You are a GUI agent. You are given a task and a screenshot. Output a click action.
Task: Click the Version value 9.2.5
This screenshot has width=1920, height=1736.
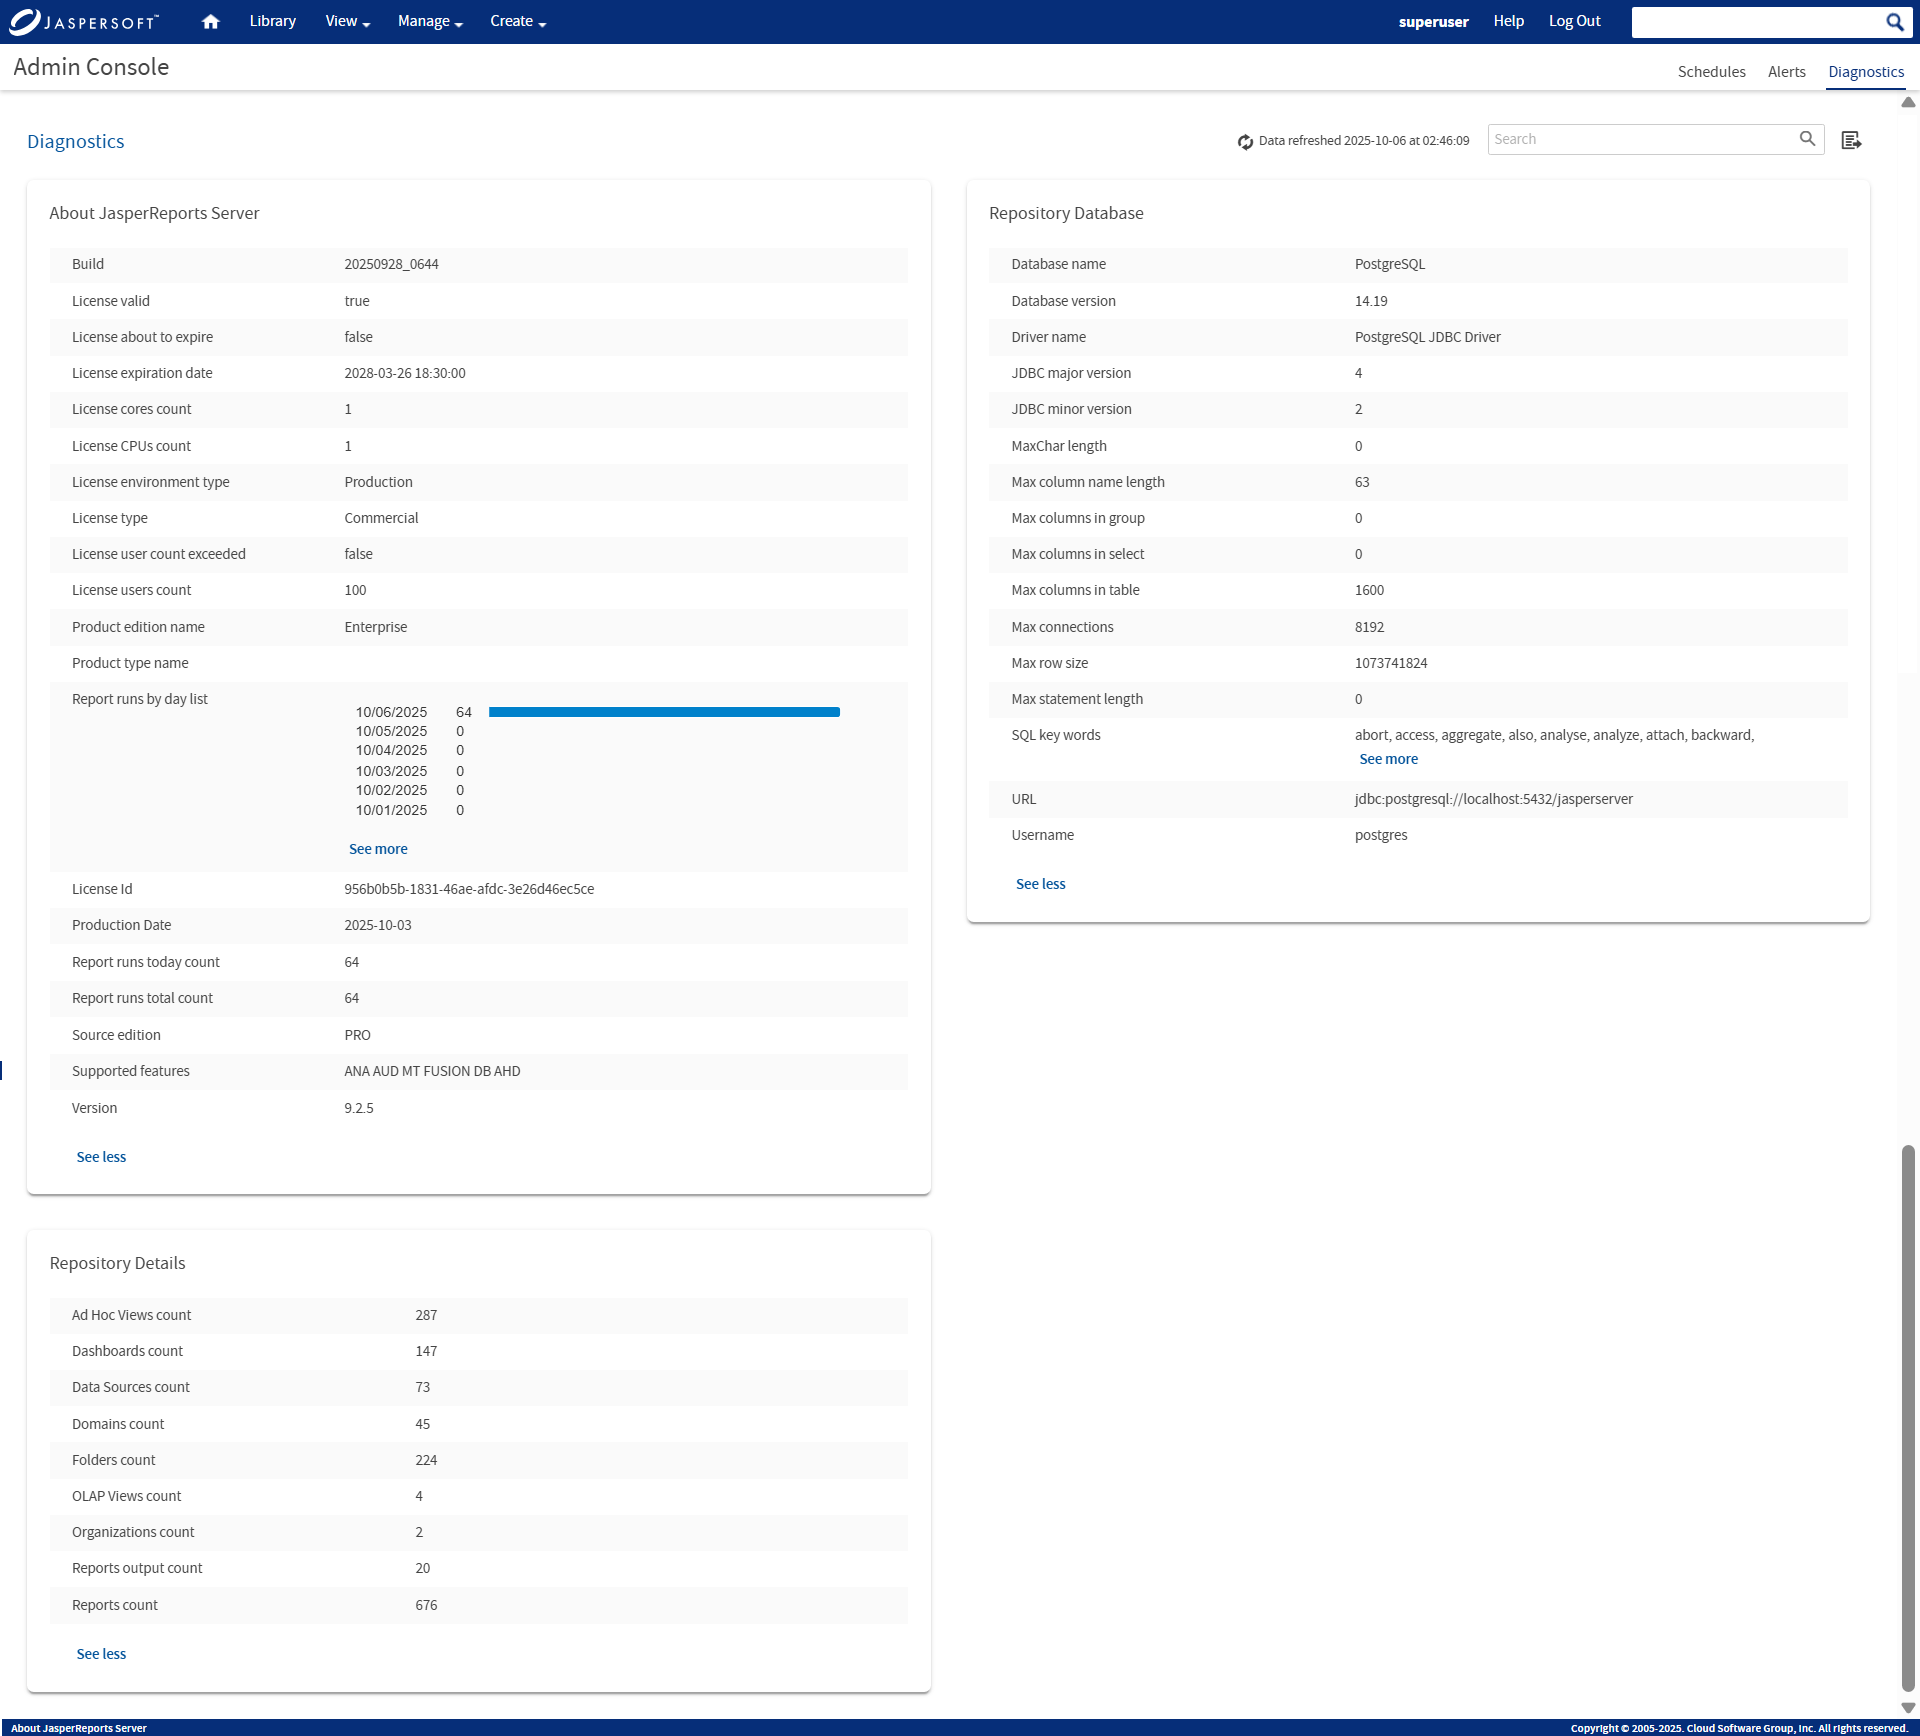click(359, 1108)
